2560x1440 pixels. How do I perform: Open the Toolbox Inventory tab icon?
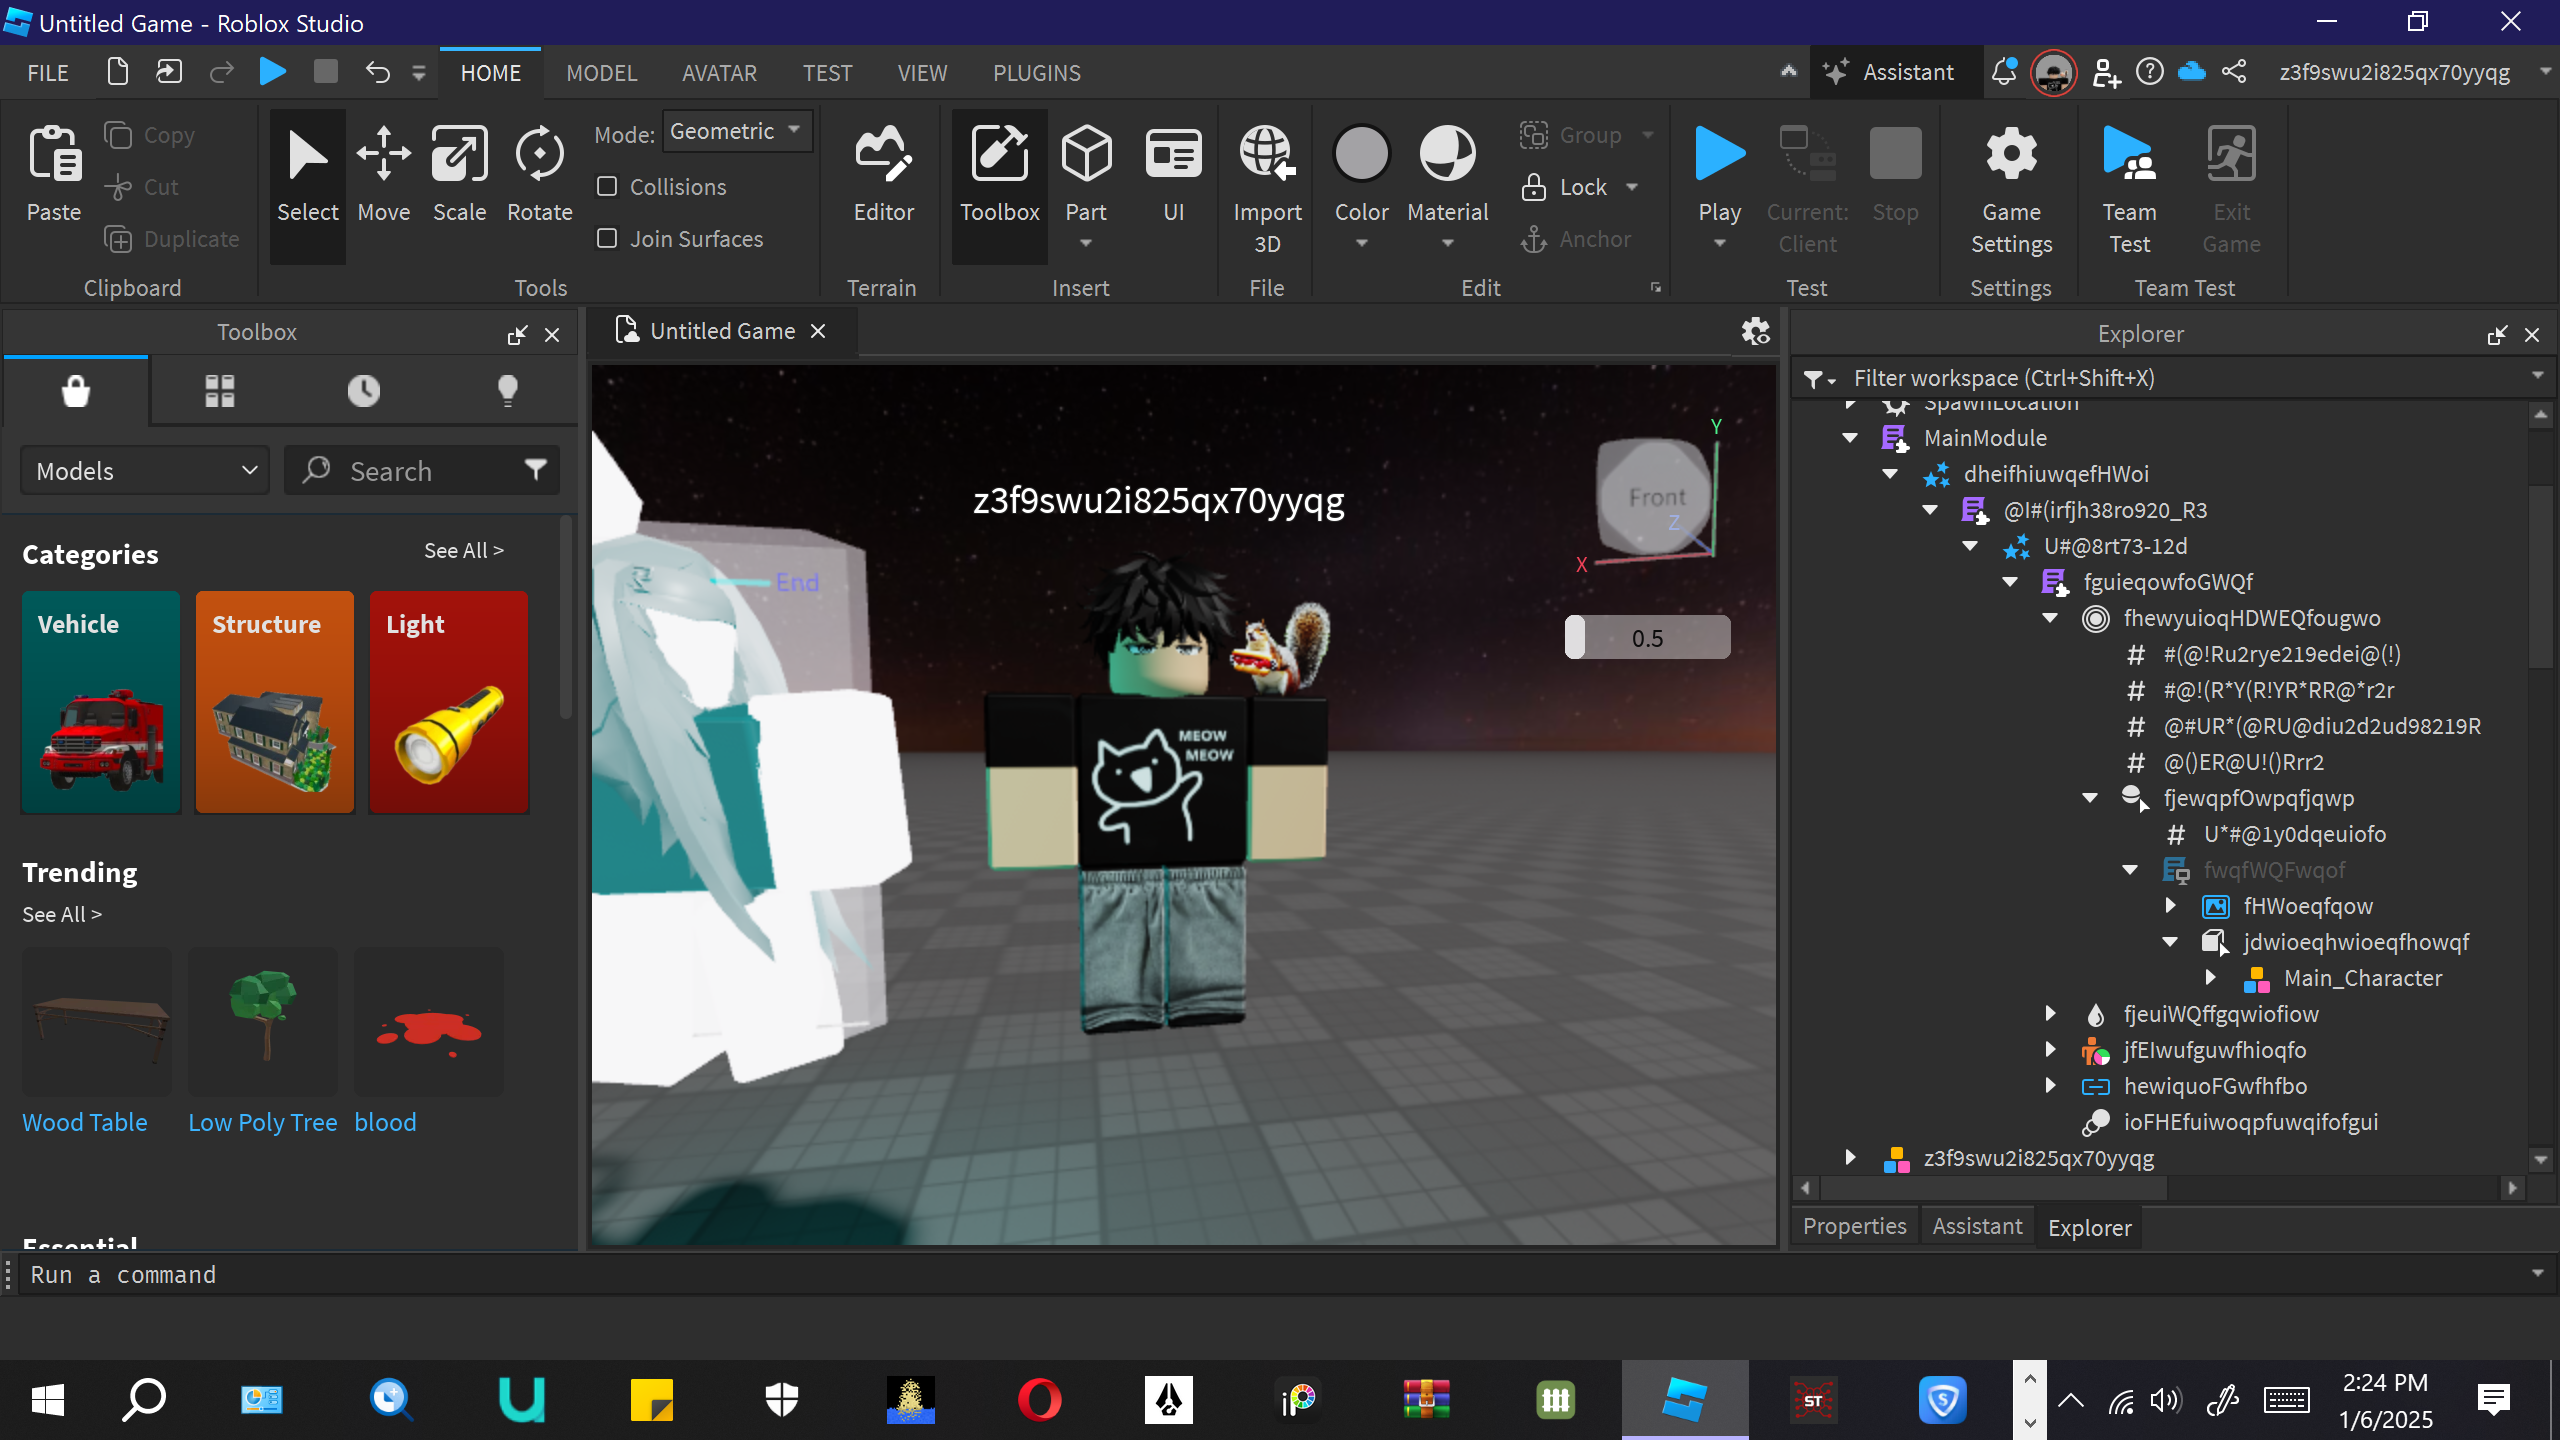220,391
